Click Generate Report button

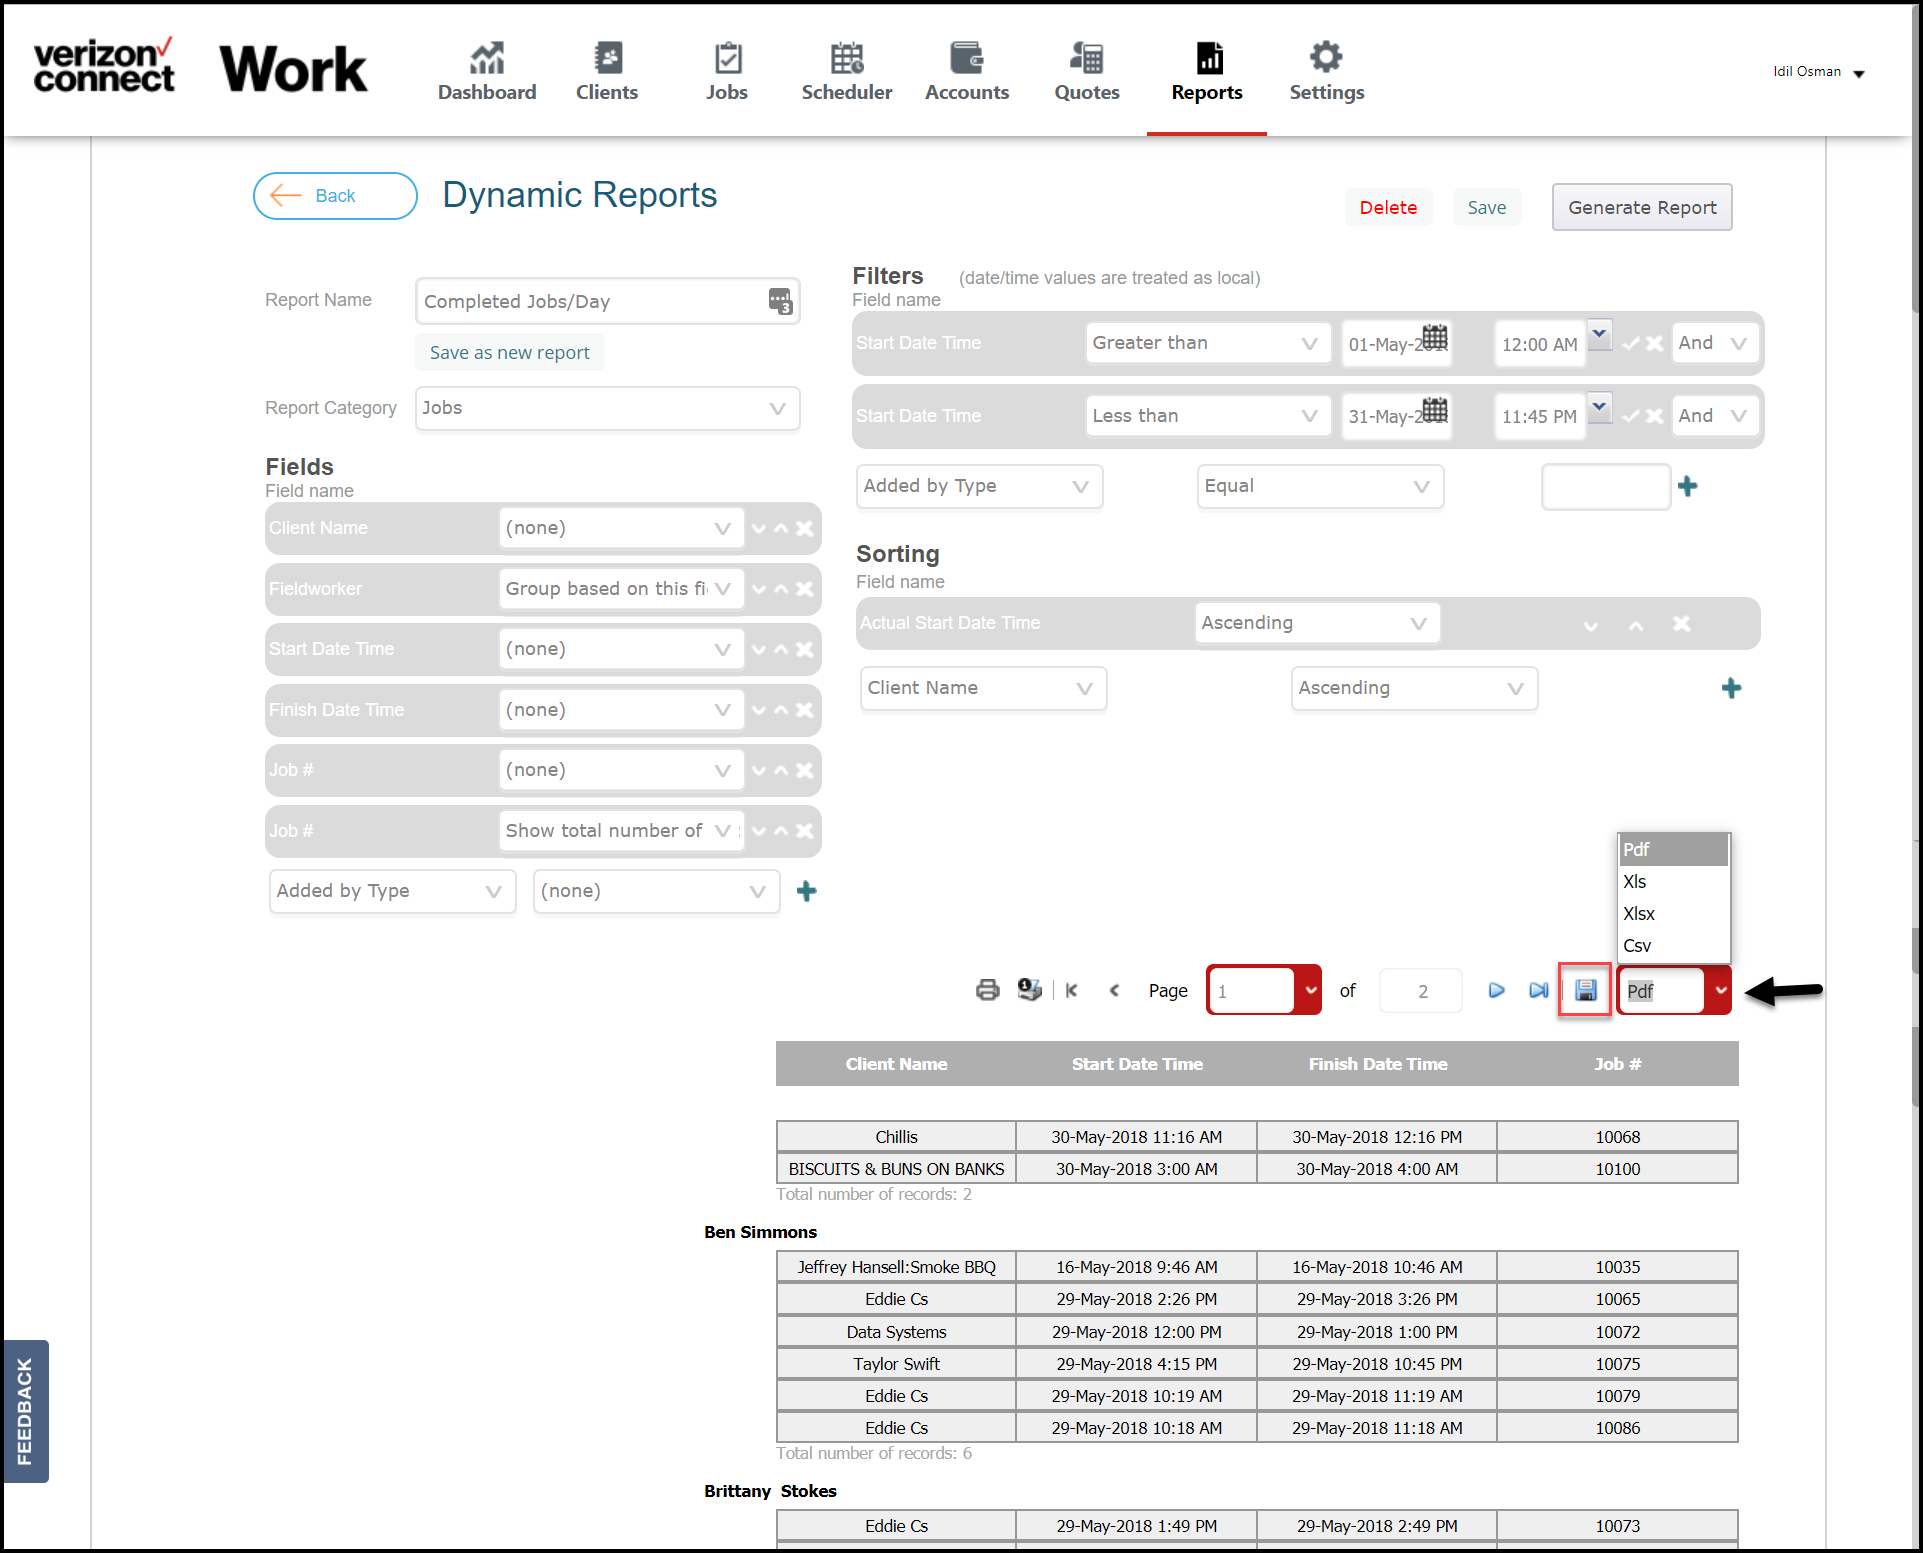point(1642,207)
